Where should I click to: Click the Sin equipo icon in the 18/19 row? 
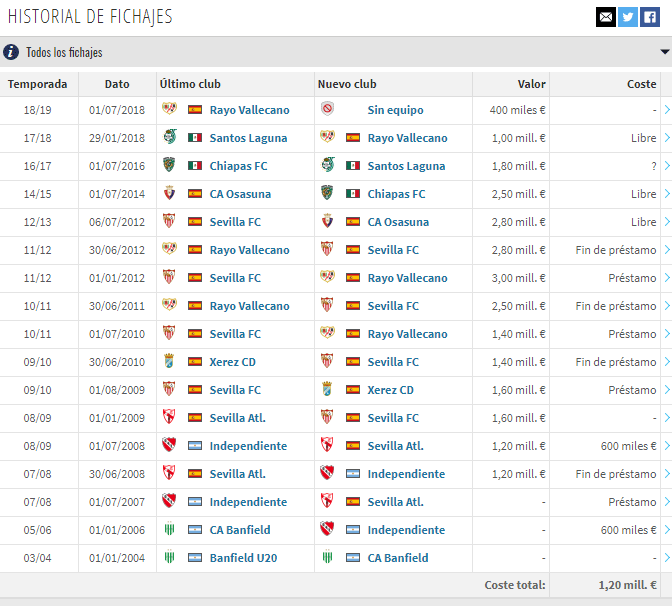(x=326, y=110)
